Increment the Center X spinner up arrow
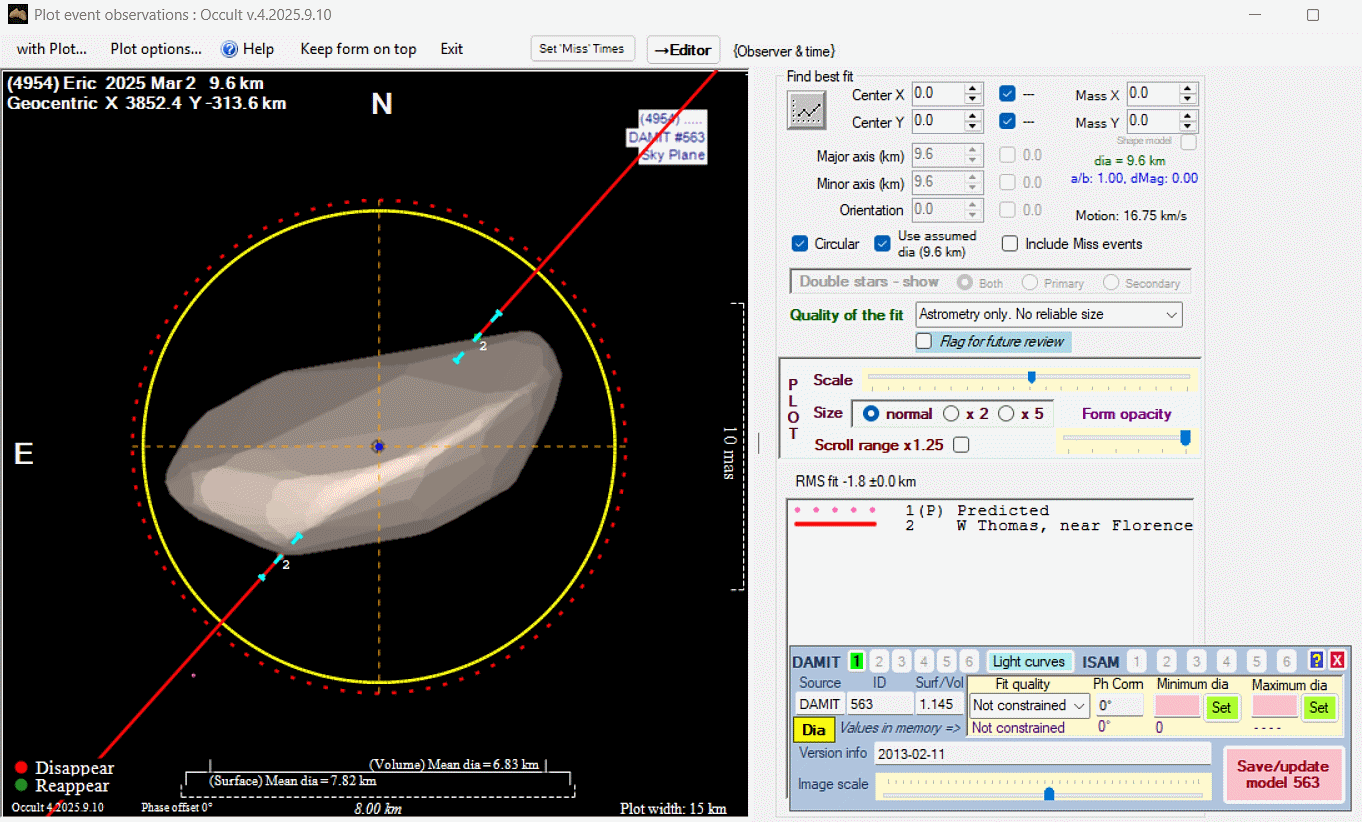This screenshot has height=822, width=1362. point(973,89)
